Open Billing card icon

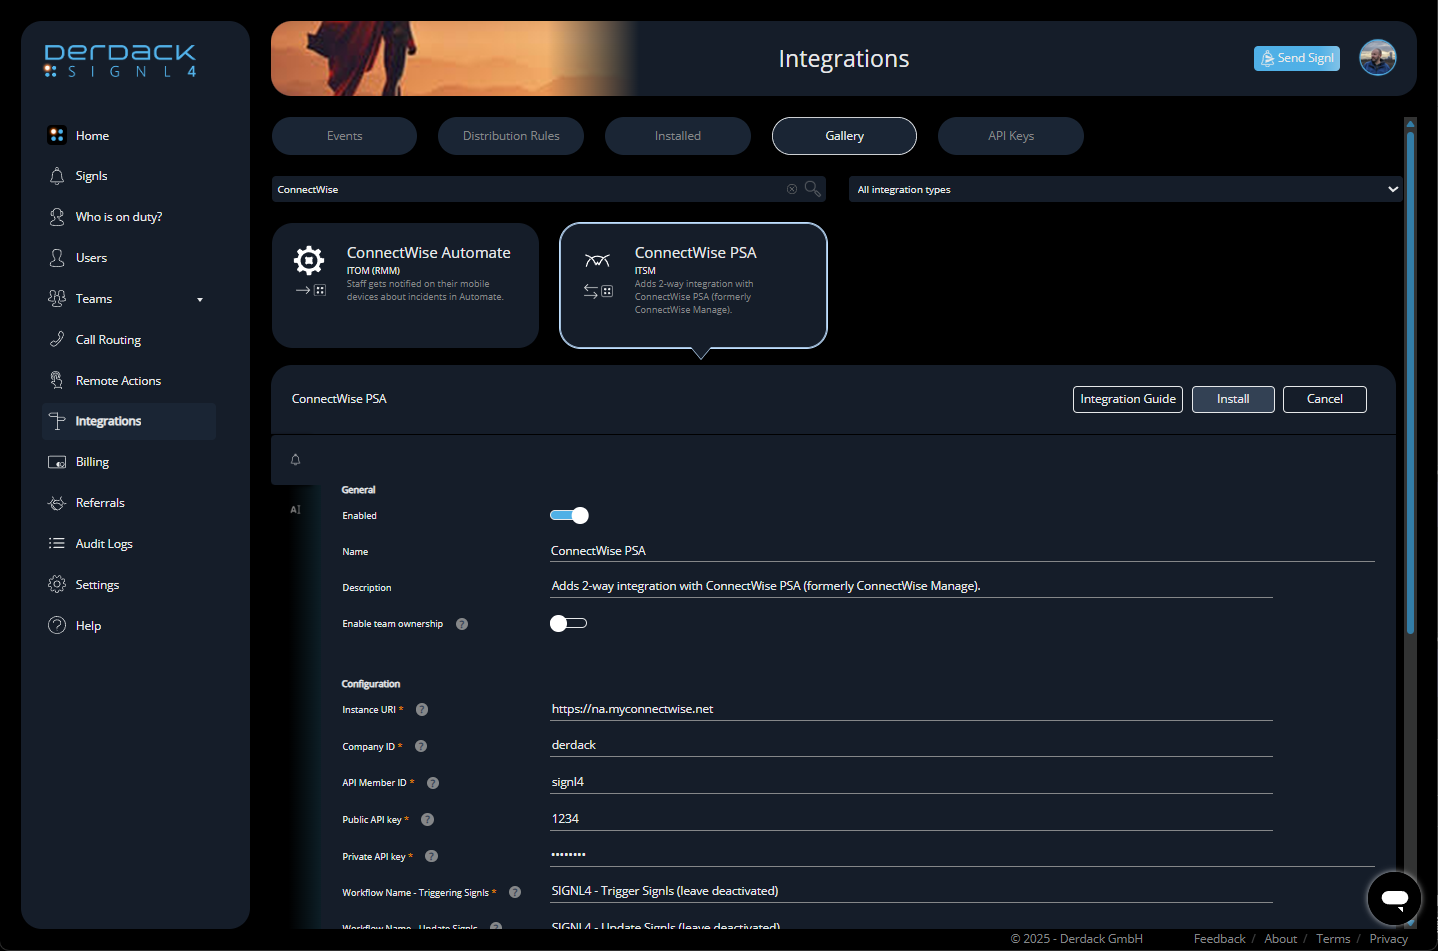57,462
